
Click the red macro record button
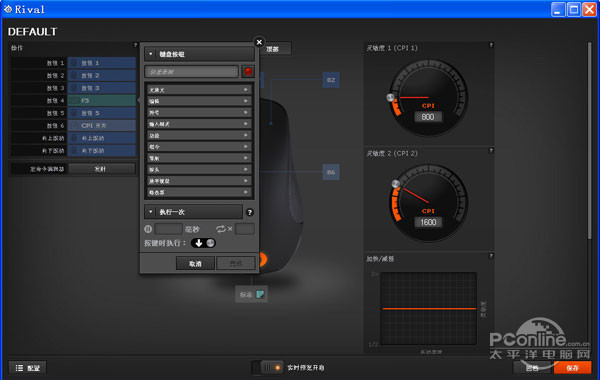[248, 72]
